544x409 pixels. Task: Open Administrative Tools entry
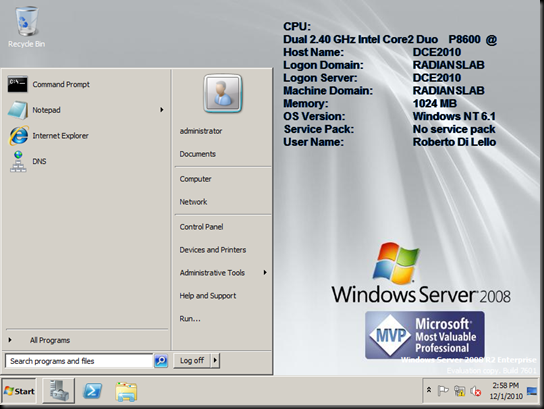coord(223,273)
